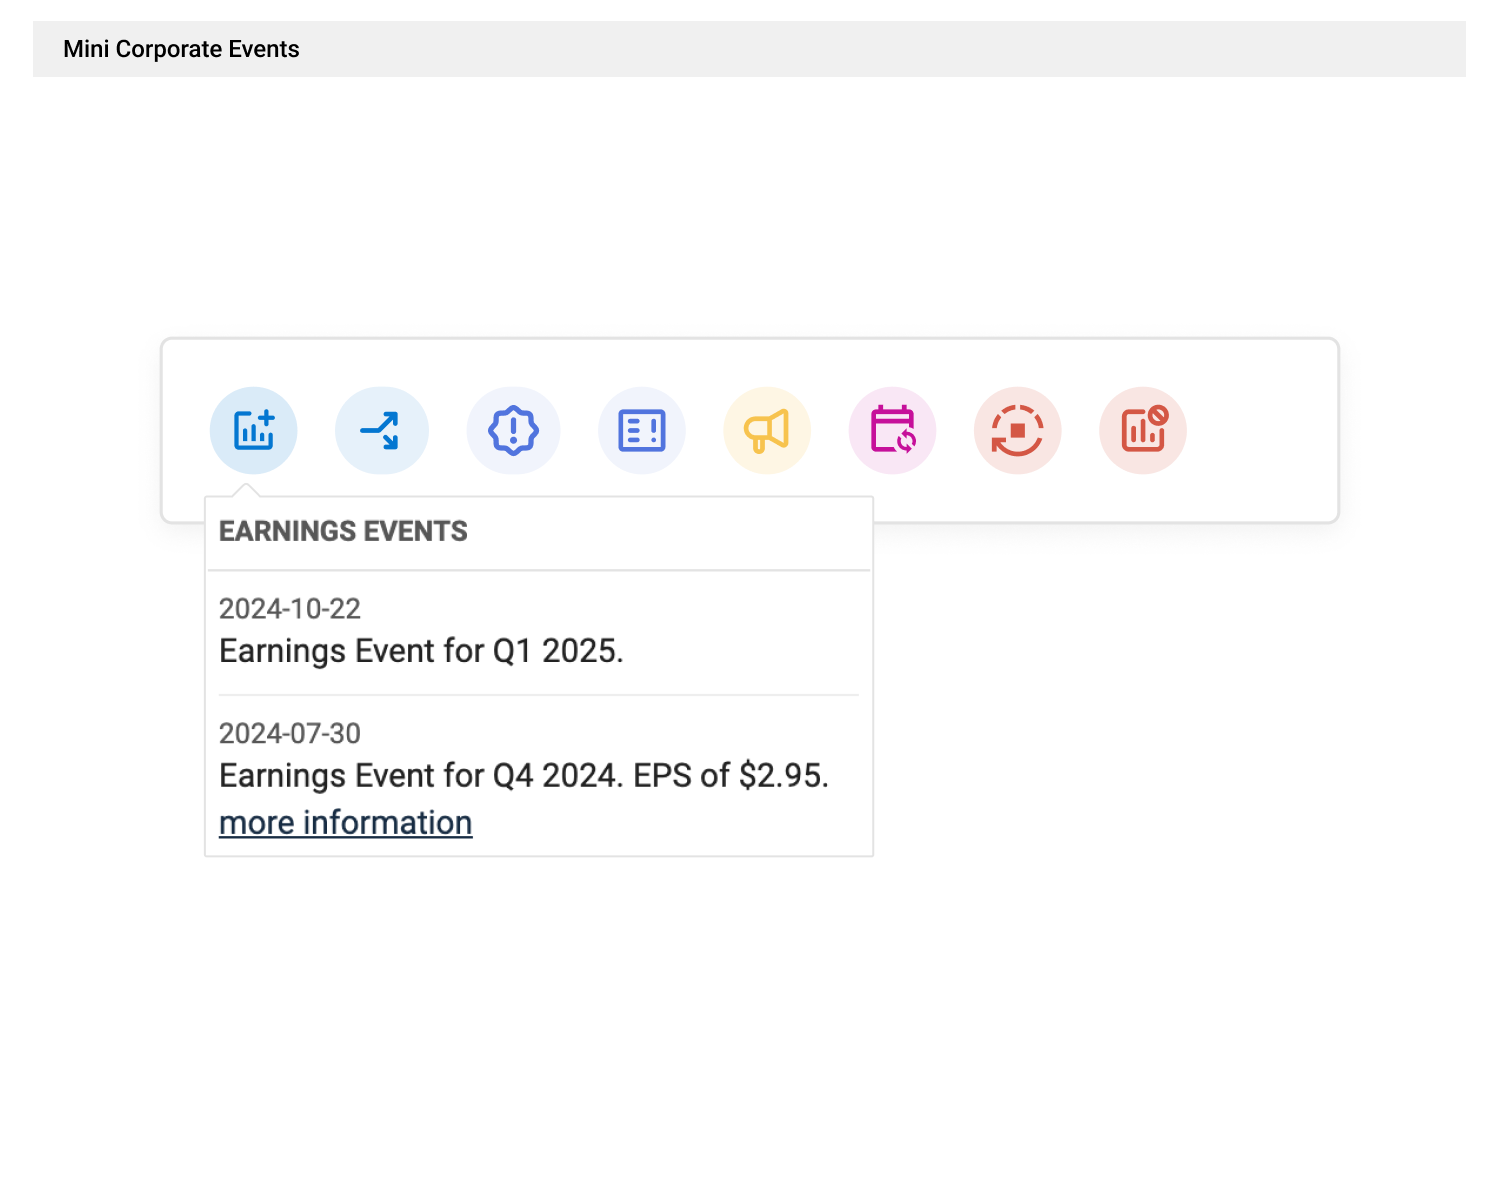This screenshot has height=1194, width=1500.
Task: Click the EARNINGS EVENTS tooltip header
Action: (343, 531)
